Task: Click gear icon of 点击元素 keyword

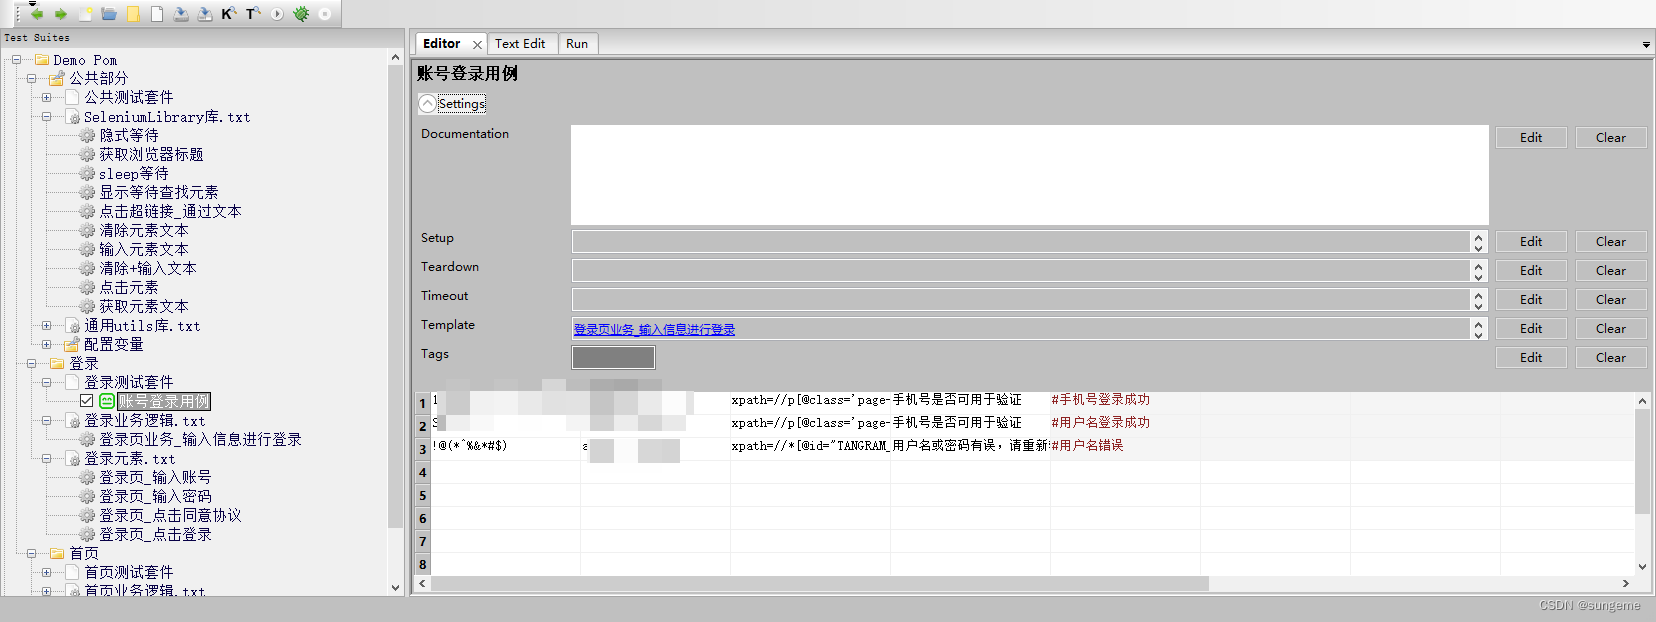Action: pos(88,287)
